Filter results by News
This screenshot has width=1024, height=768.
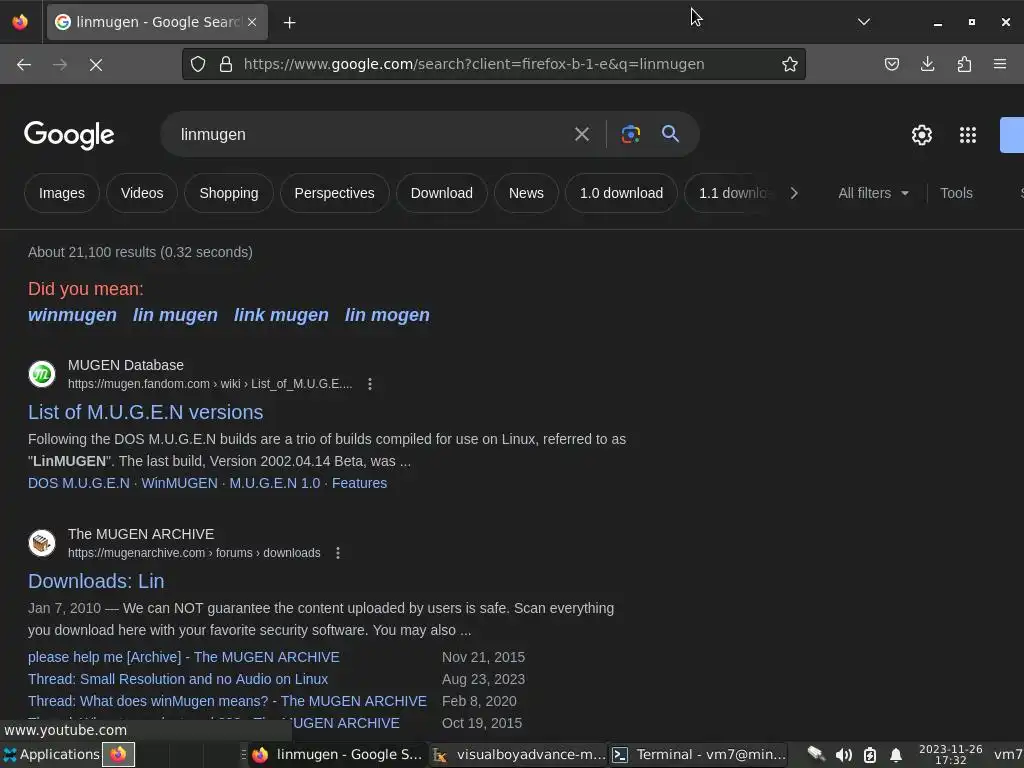pyautogui.click(x=526, y=193)
